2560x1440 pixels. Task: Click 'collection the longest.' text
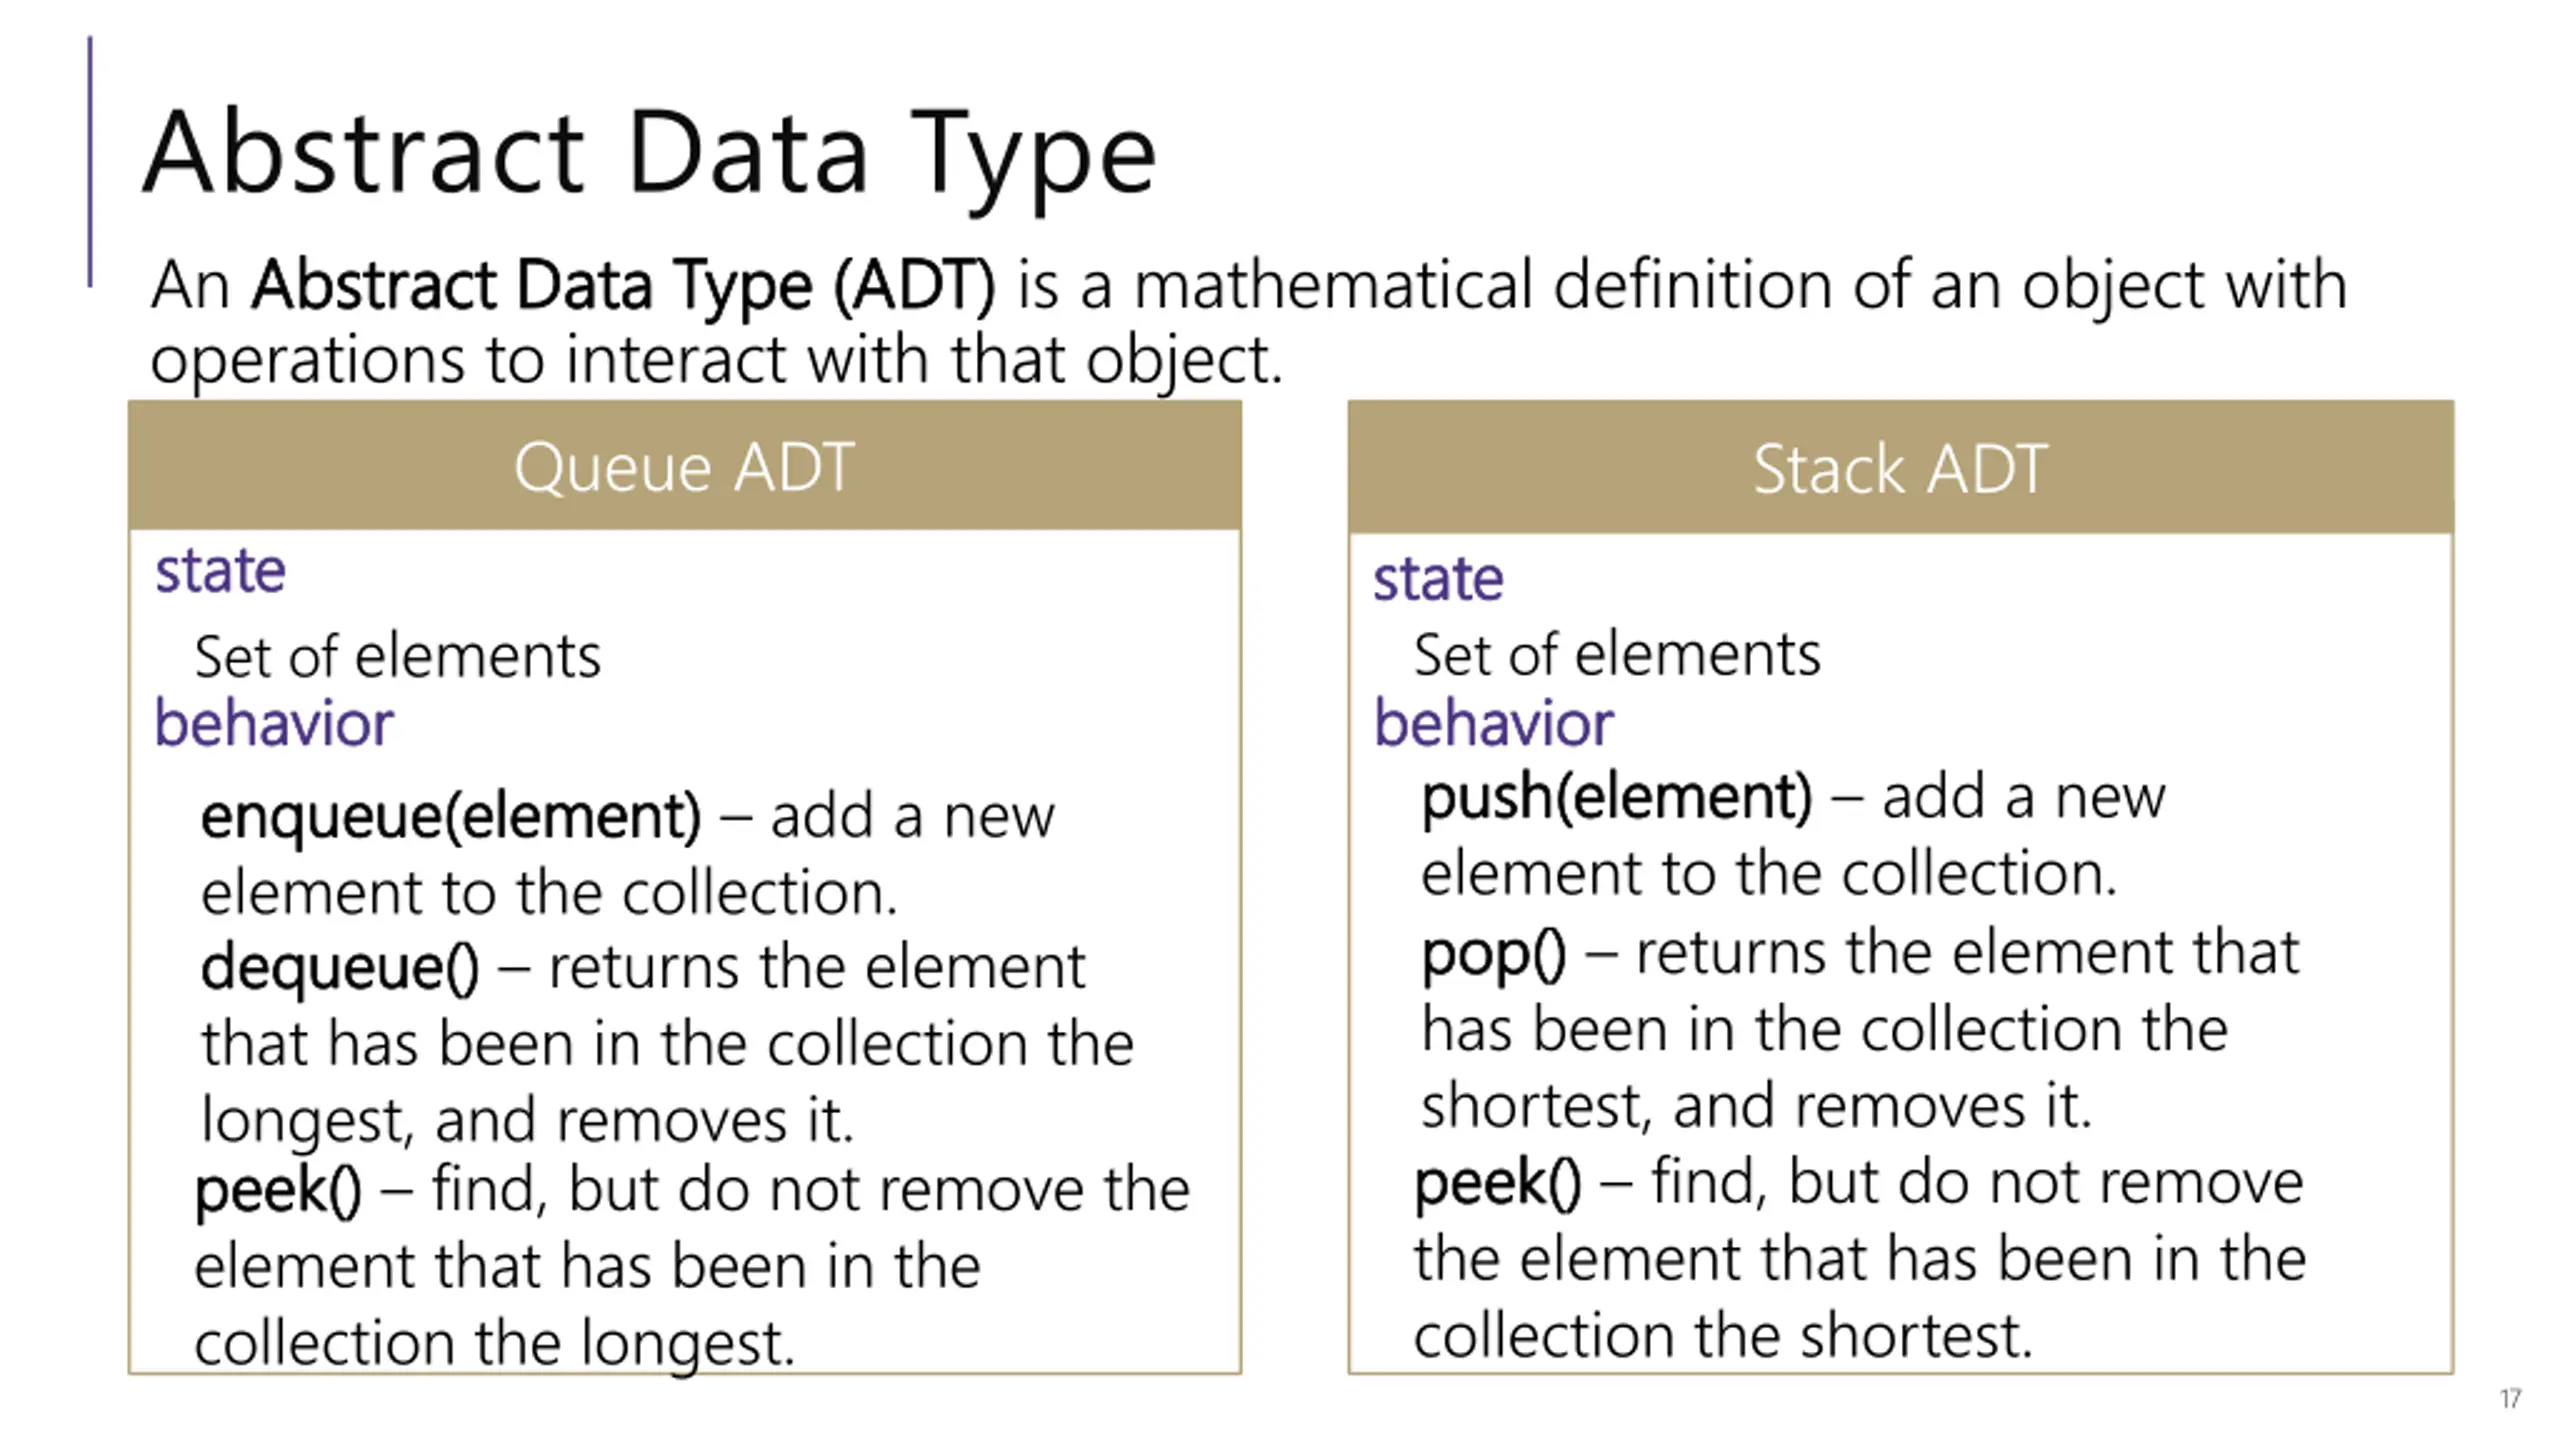pos(495,1342)
